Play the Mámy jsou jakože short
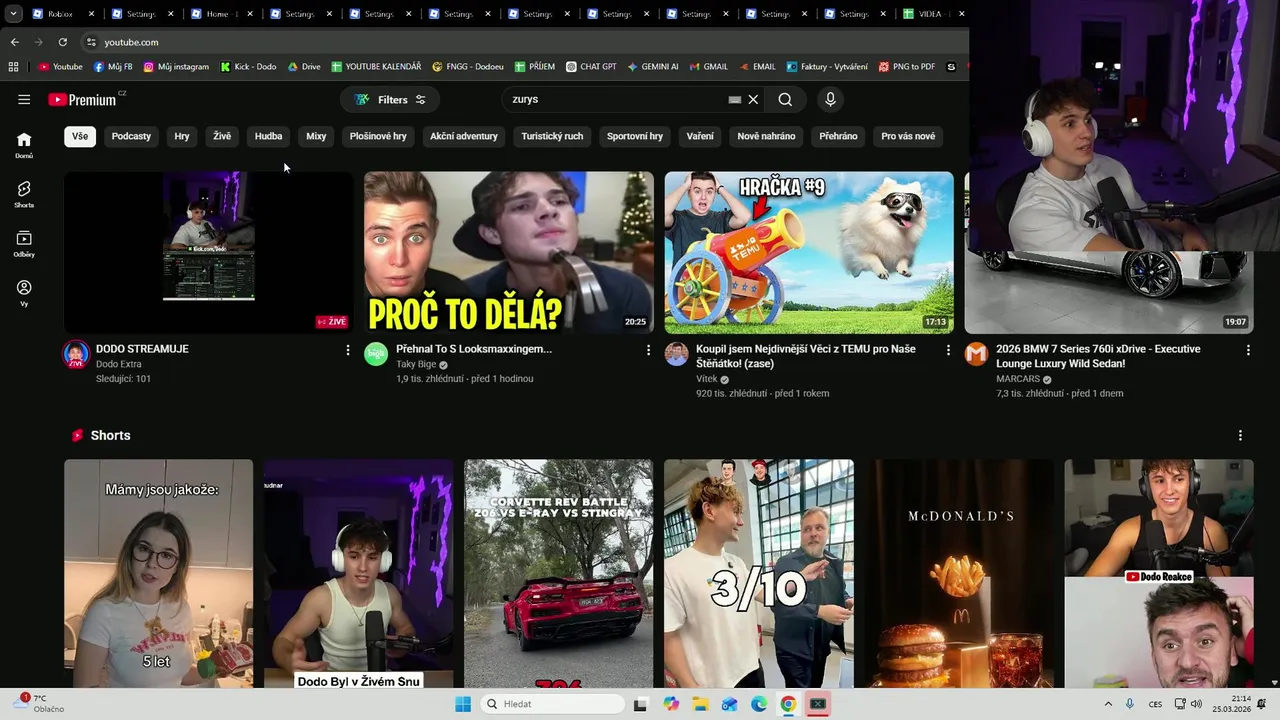1280x720 pixels. [159, 573]
